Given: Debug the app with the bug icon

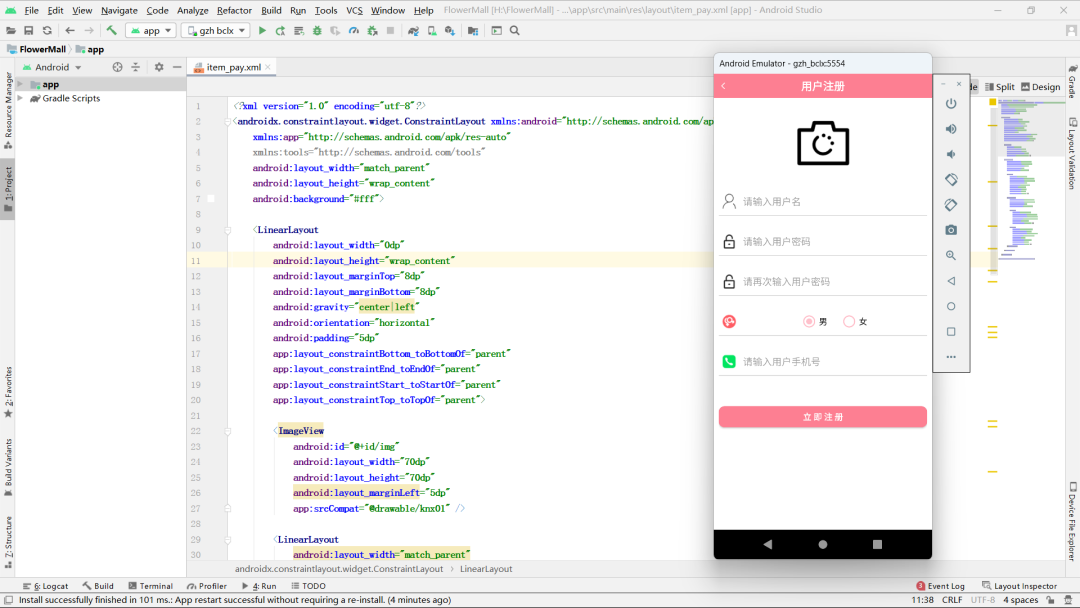Looking at the screenshot, I should click(x=317, y=31).
